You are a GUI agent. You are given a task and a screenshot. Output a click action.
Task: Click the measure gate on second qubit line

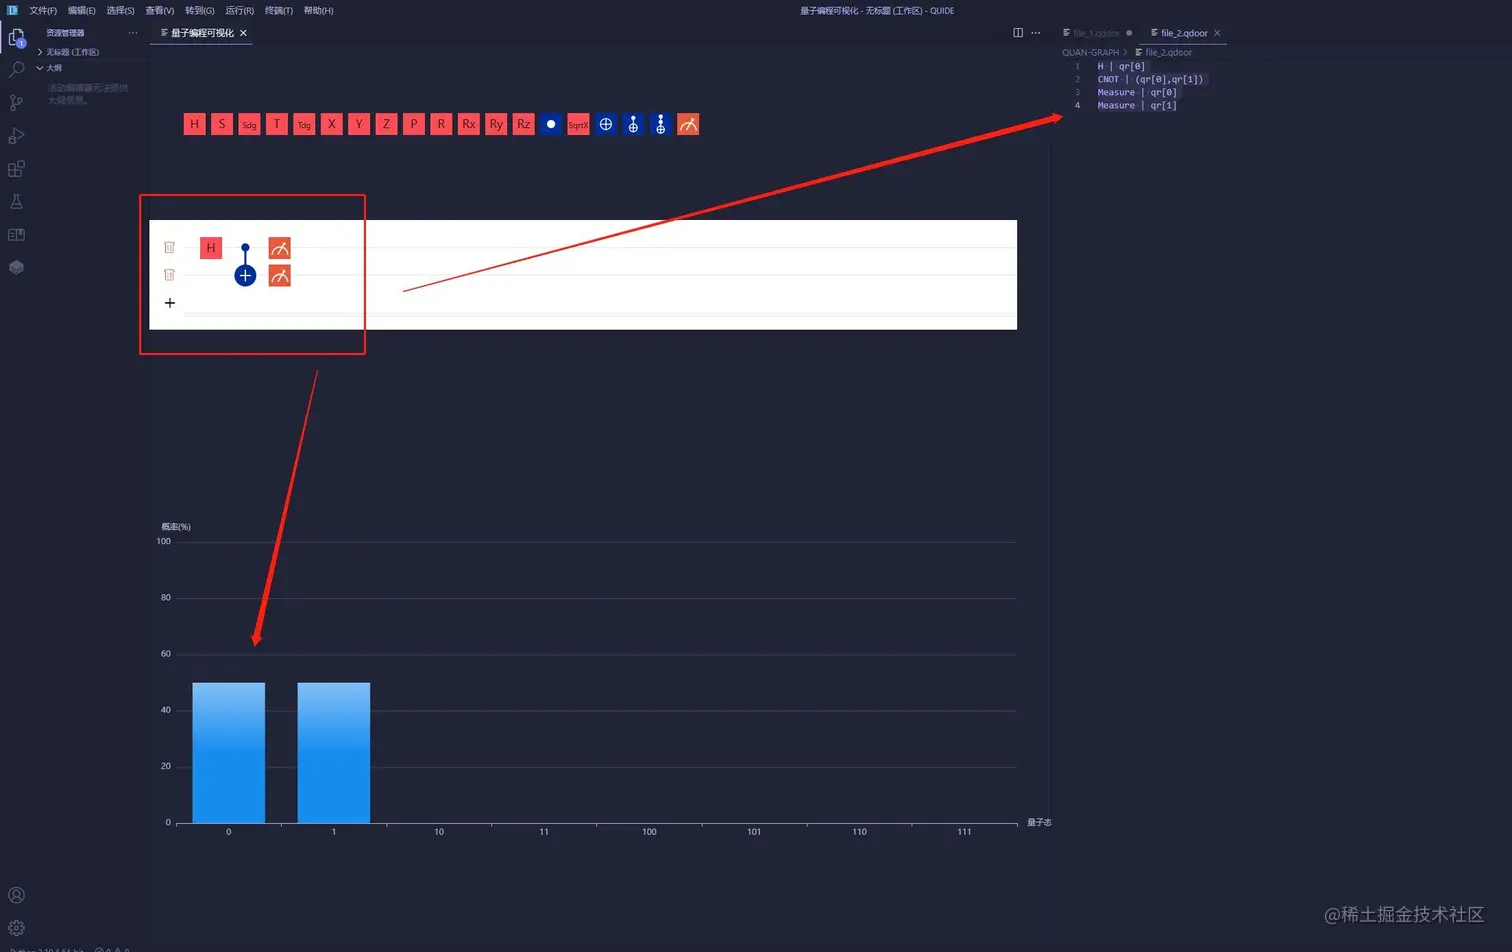(x=280, y=275)
